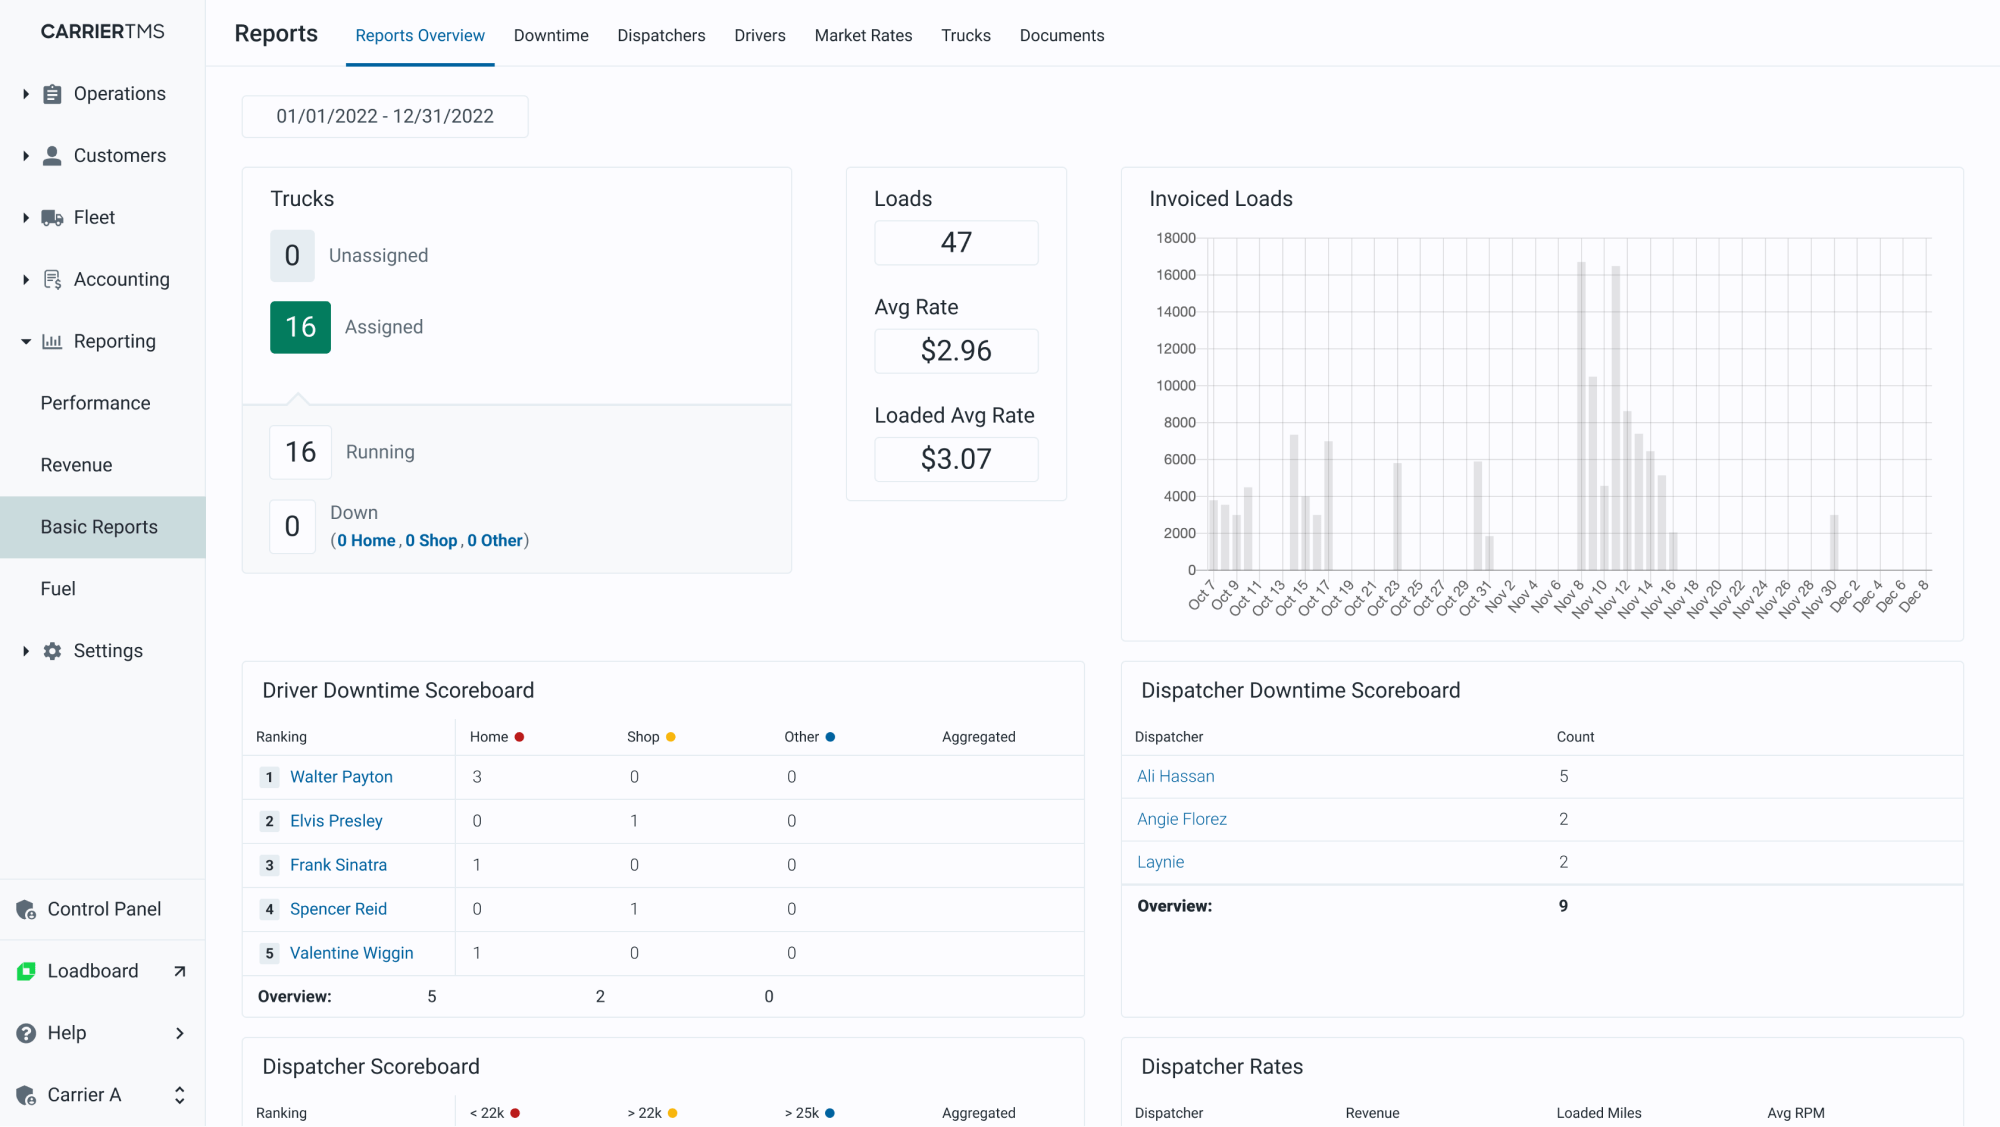Click the Help section expander
This screenshot has height=1127, width=2000.
(x=180, y=1032)
